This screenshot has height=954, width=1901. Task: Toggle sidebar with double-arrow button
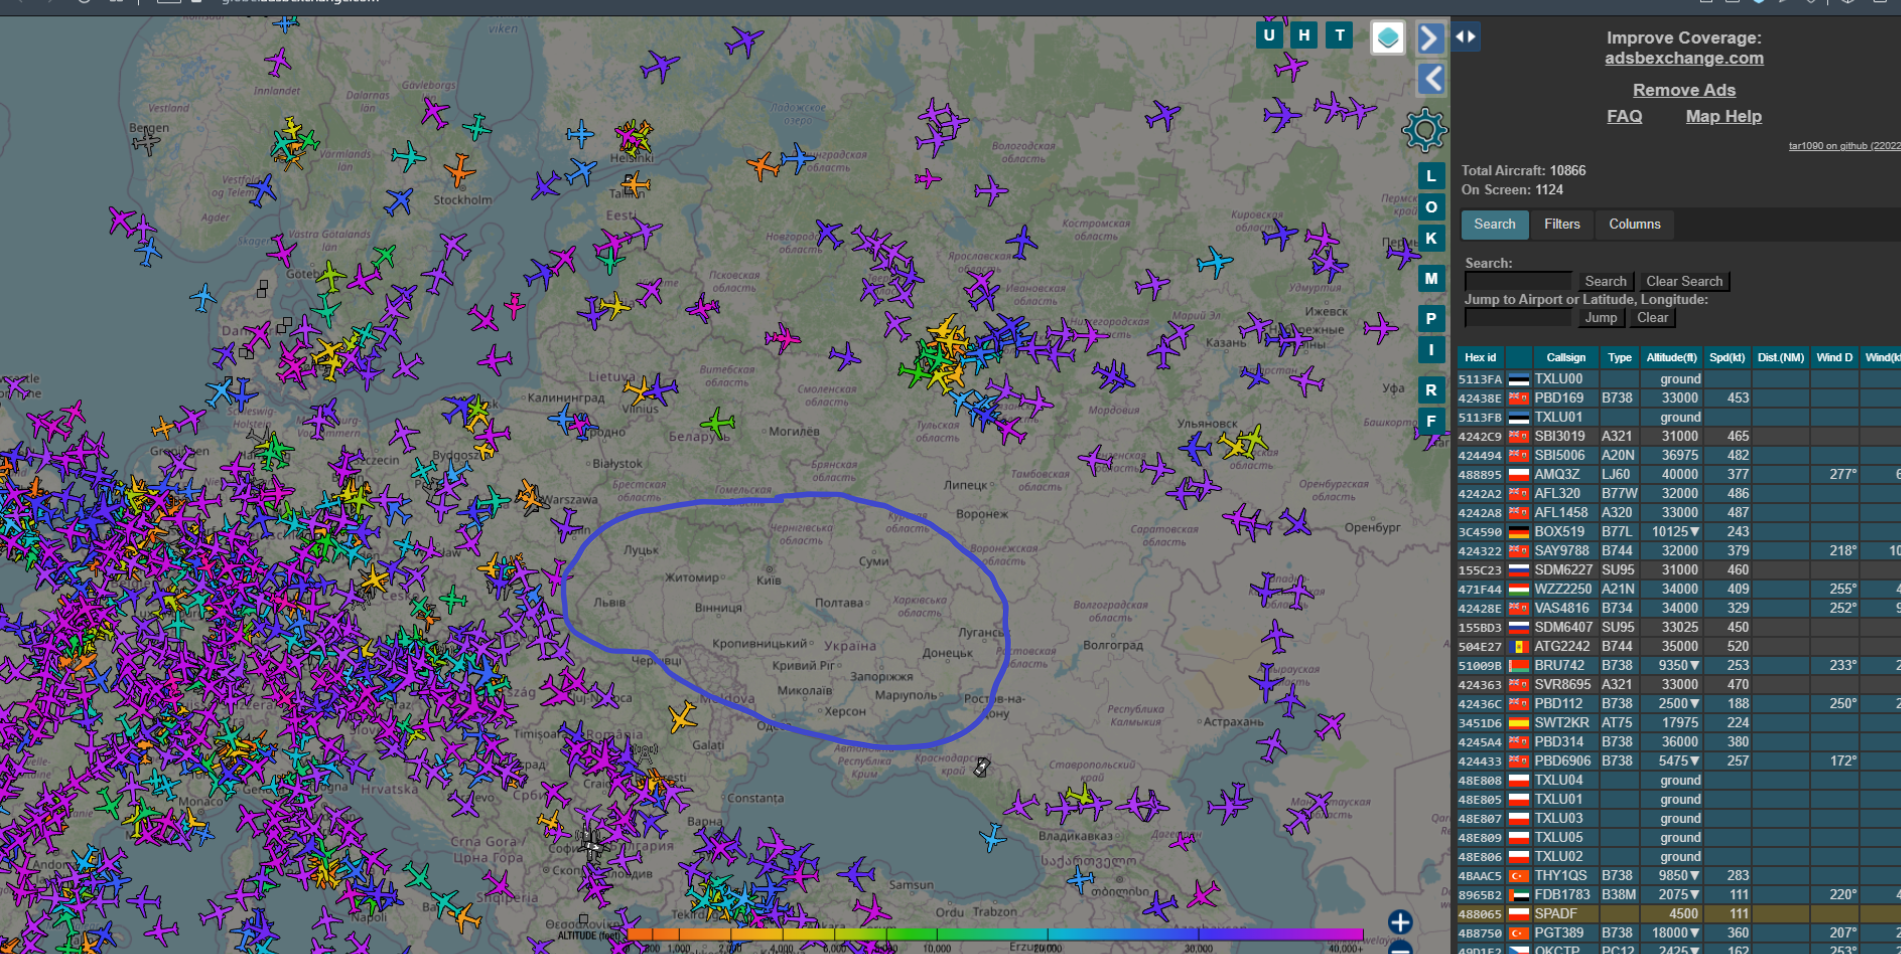(1466, 37)
